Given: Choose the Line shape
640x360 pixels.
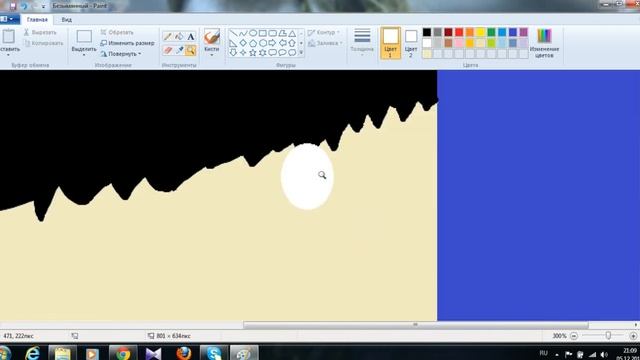Looking at the screenshot, I should (233, 33).
